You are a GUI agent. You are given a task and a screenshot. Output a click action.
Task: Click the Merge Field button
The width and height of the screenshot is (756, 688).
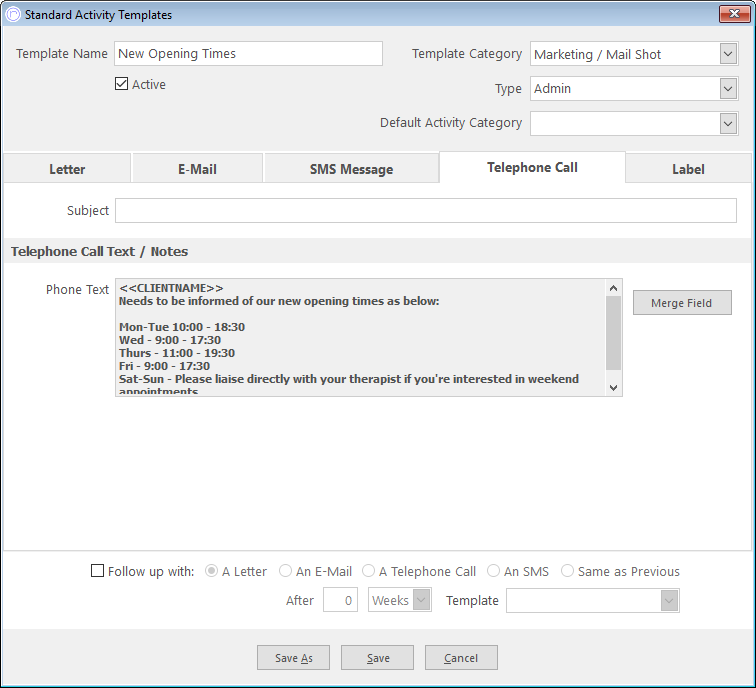click(682, 303)
